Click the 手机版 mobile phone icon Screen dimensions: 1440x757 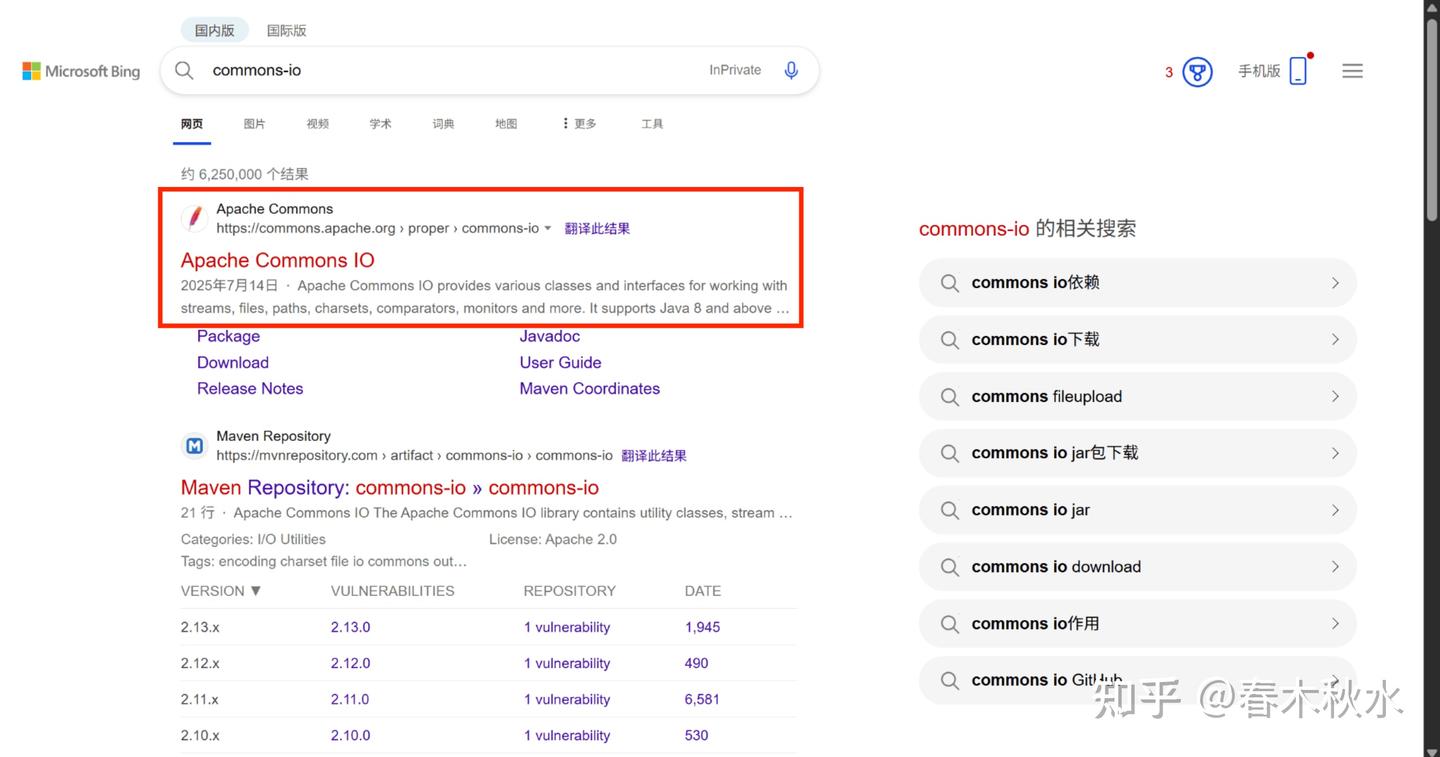[x=1298, y=70]
